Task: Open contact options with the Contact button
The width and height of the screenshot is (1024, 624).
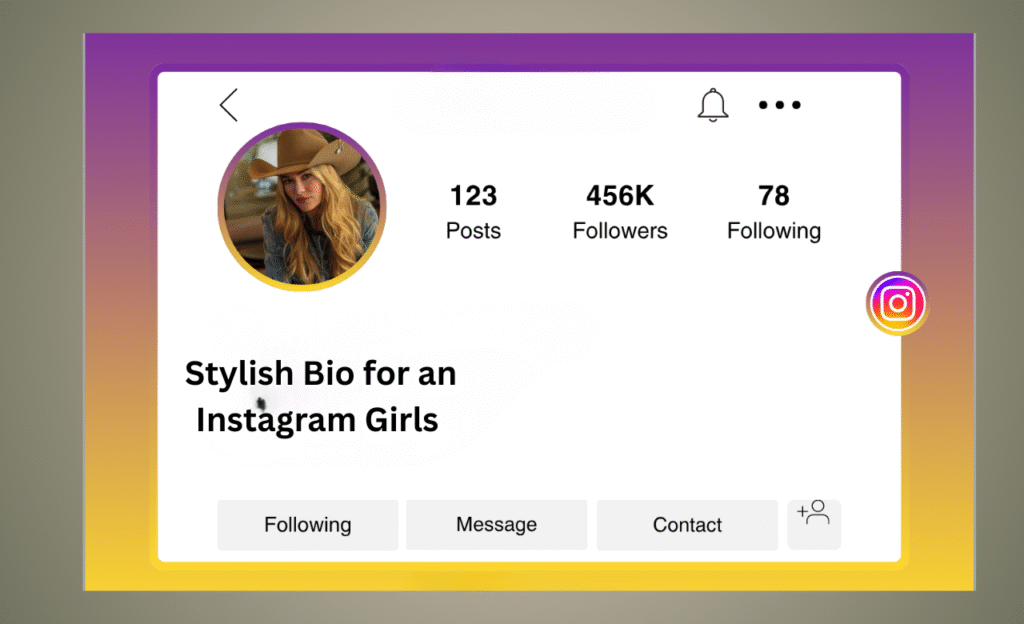Action: point(687,524)
